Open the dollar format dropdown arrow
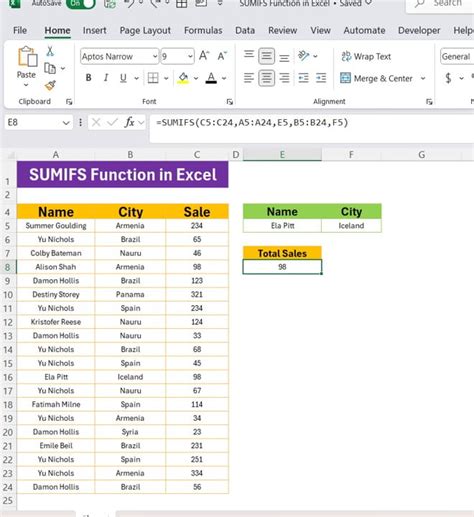474x517 pixels. [461, 78]
